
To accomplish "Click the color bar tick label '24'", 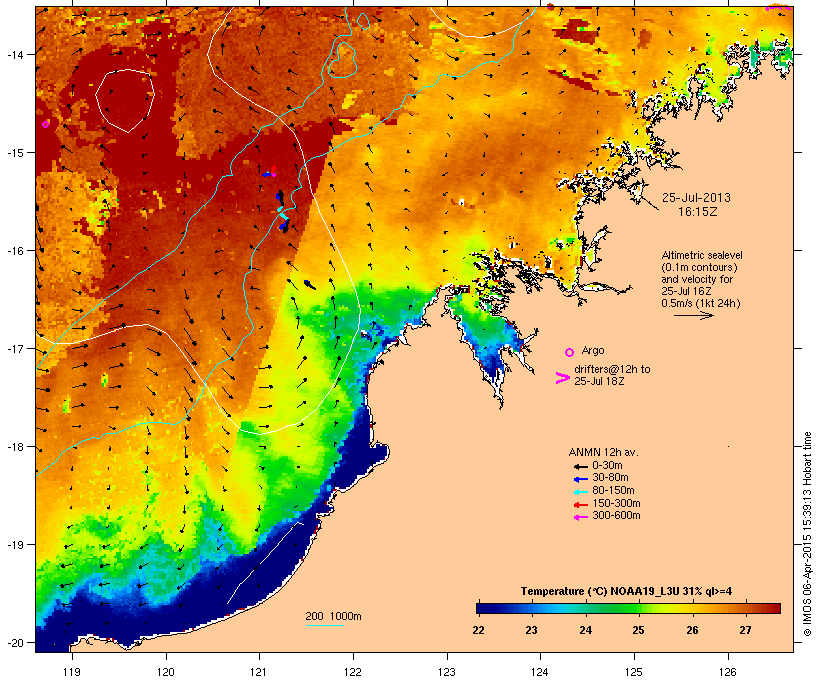I will pos(586,630).
